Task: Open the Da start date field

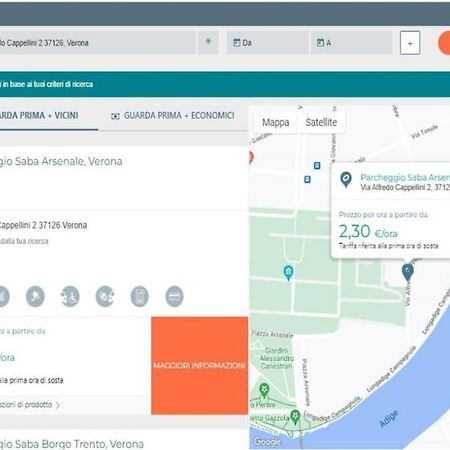Action: pos(268,43)
